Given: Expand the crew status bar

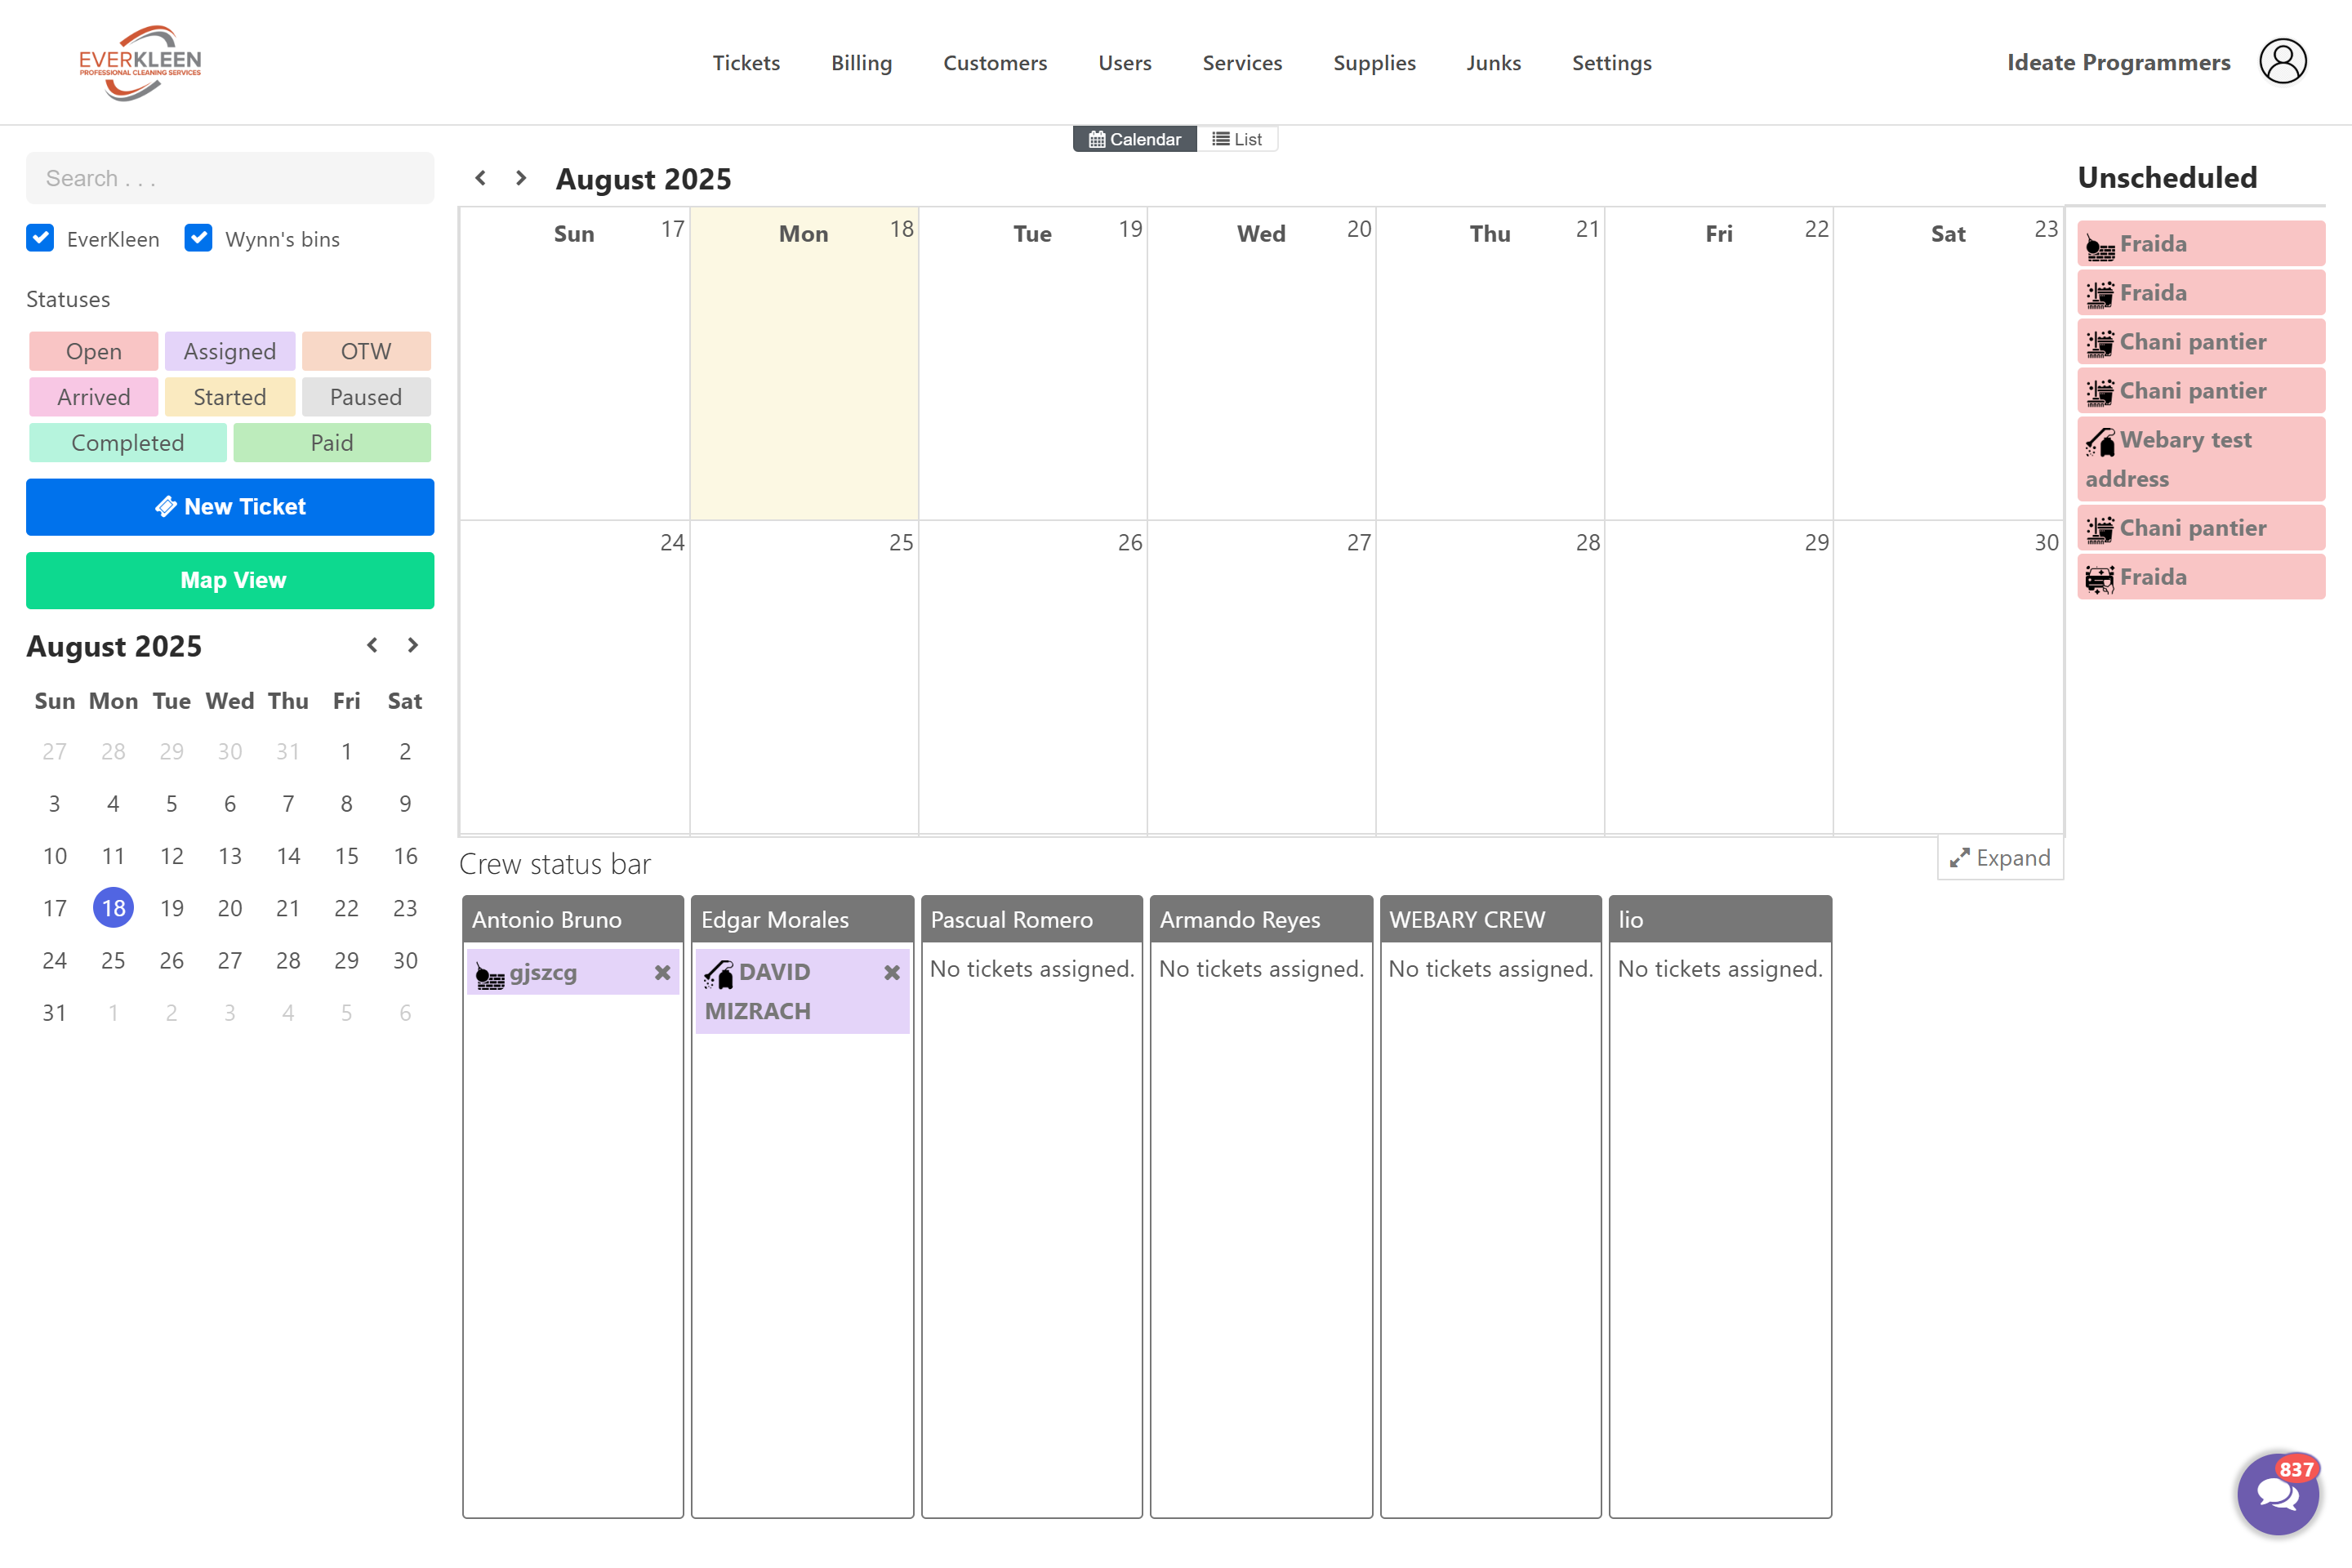Looking at the screenshot, I should (x=2000, y=858).
